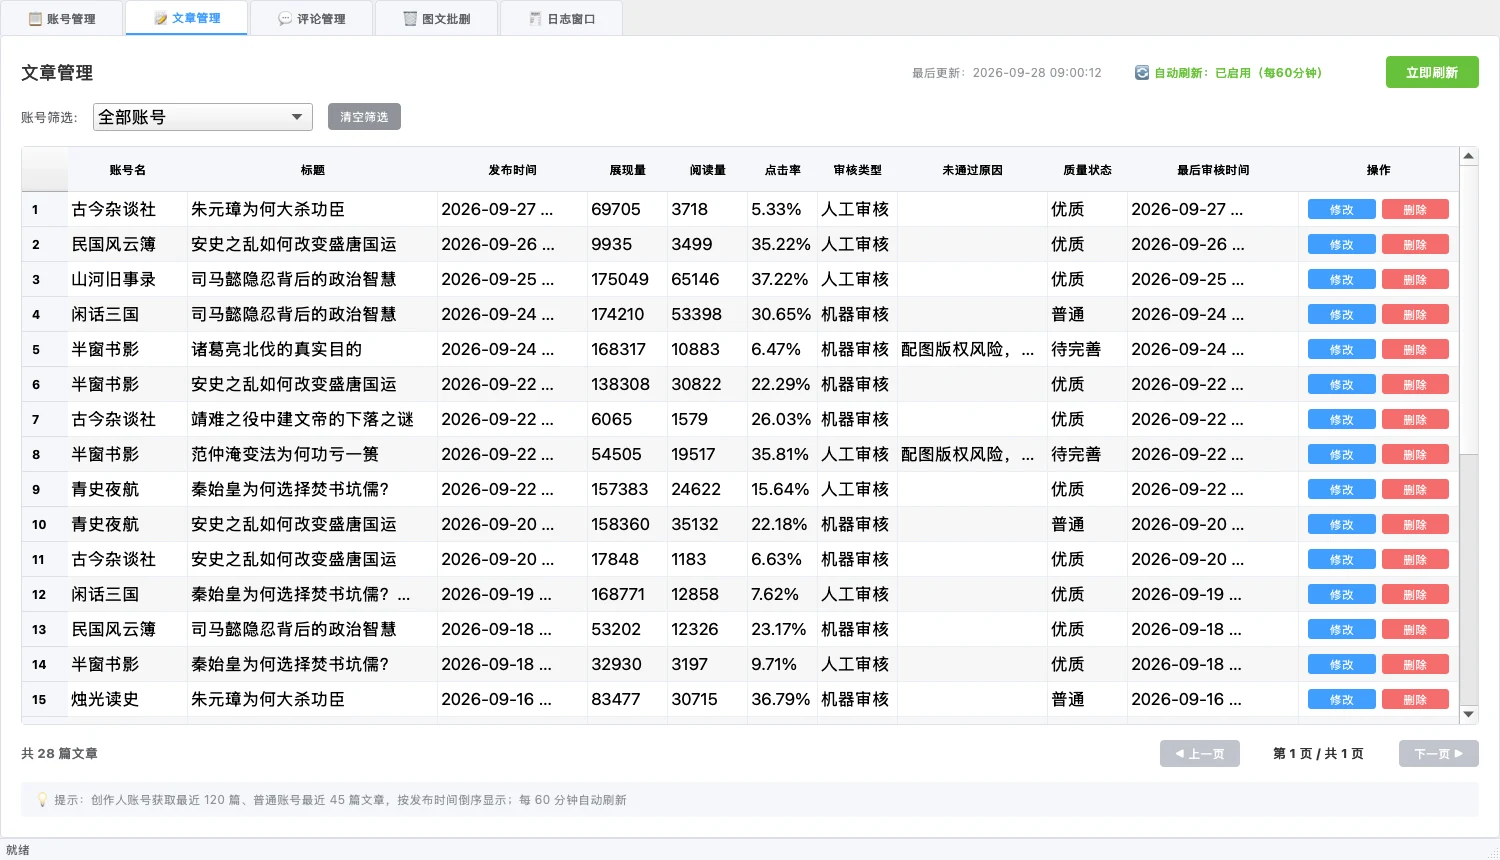Screen dimensions: 1500x860
Task: Click the 就绪 status bar text
Action: (18, 850)
